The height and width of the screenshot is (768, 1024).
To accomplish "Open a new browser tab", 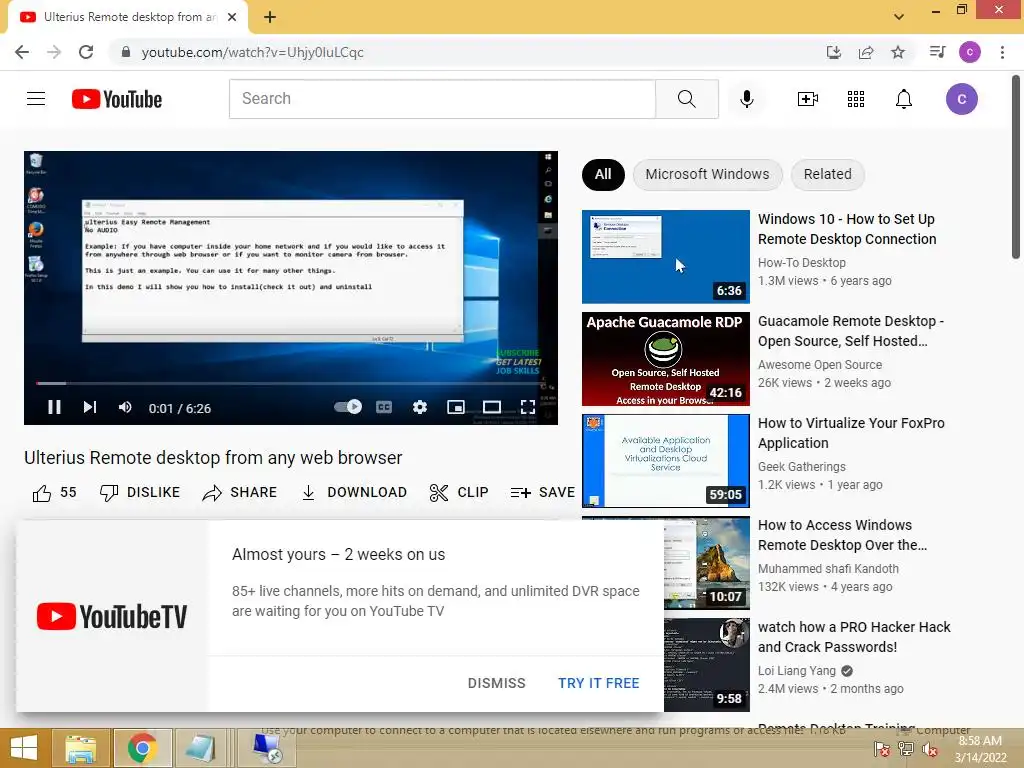I will [270, 17].
